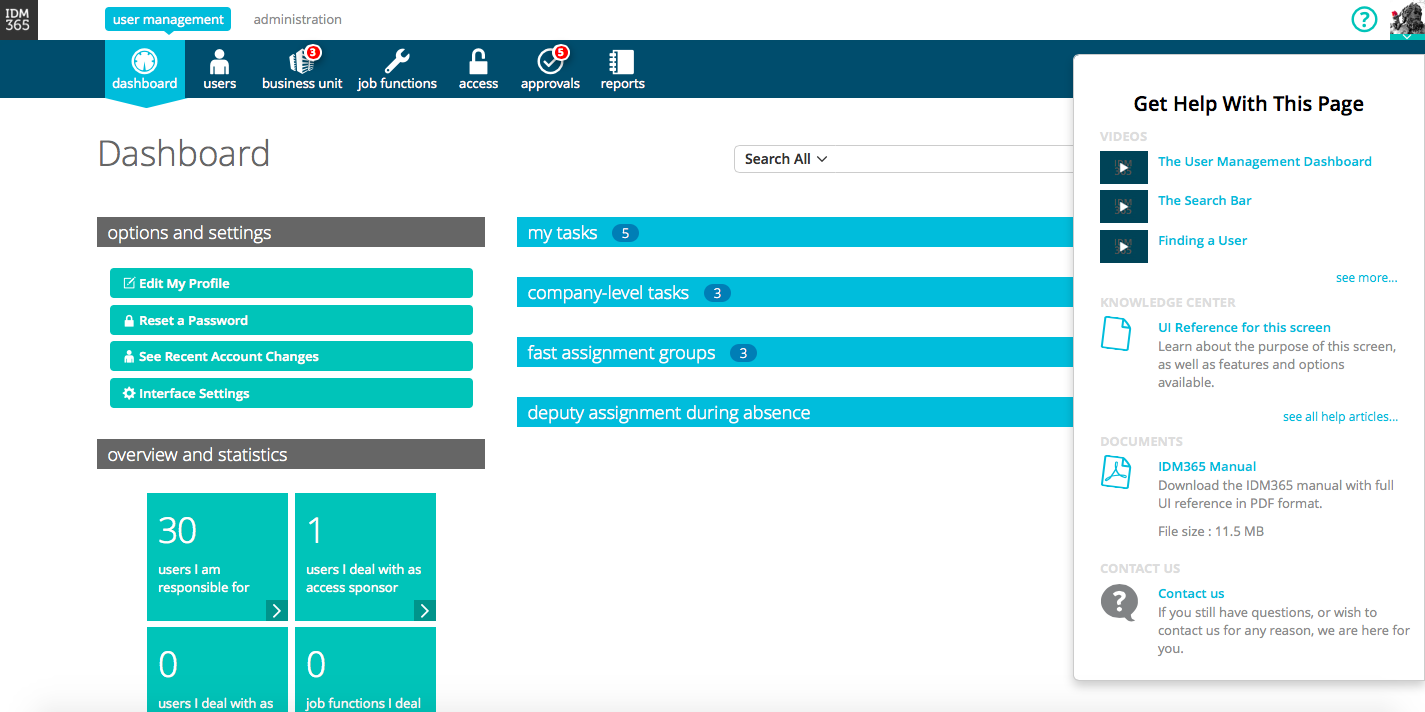
Task: Click fast assignment groups badge 3
Action: pos(743,353)
